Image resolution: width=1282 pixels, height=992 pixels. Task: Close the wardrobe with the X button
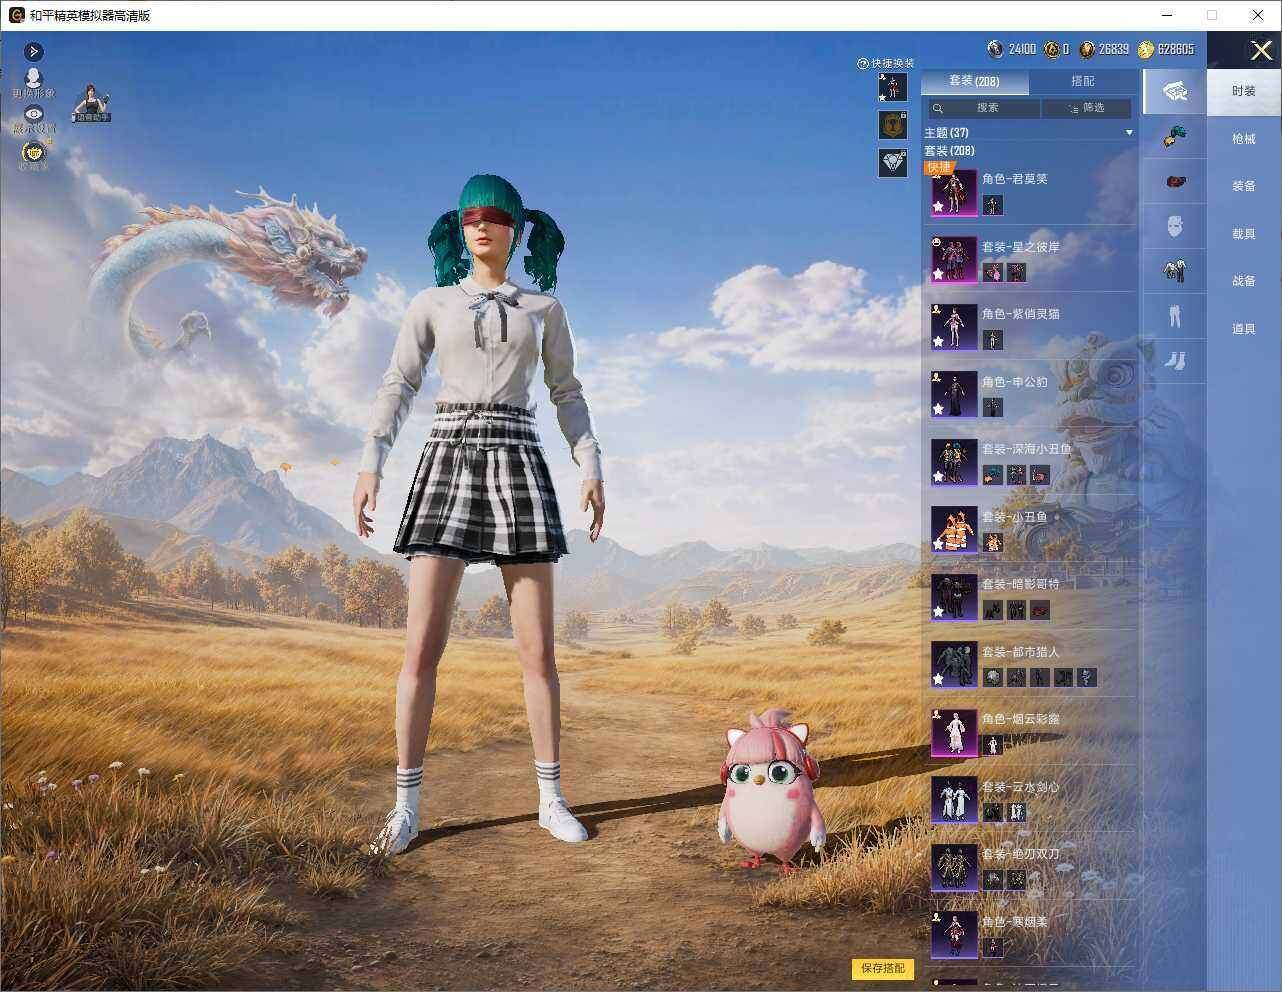point(1261,50)
